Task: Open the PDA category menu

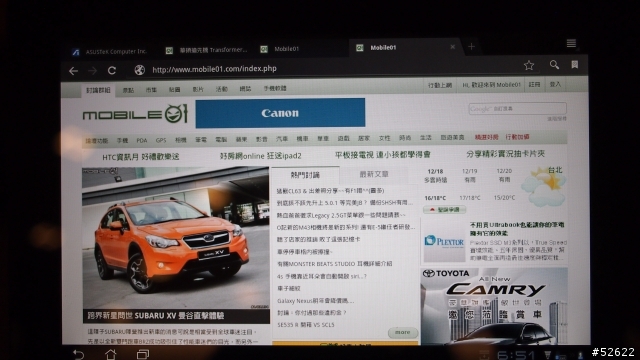Action: 142,140
